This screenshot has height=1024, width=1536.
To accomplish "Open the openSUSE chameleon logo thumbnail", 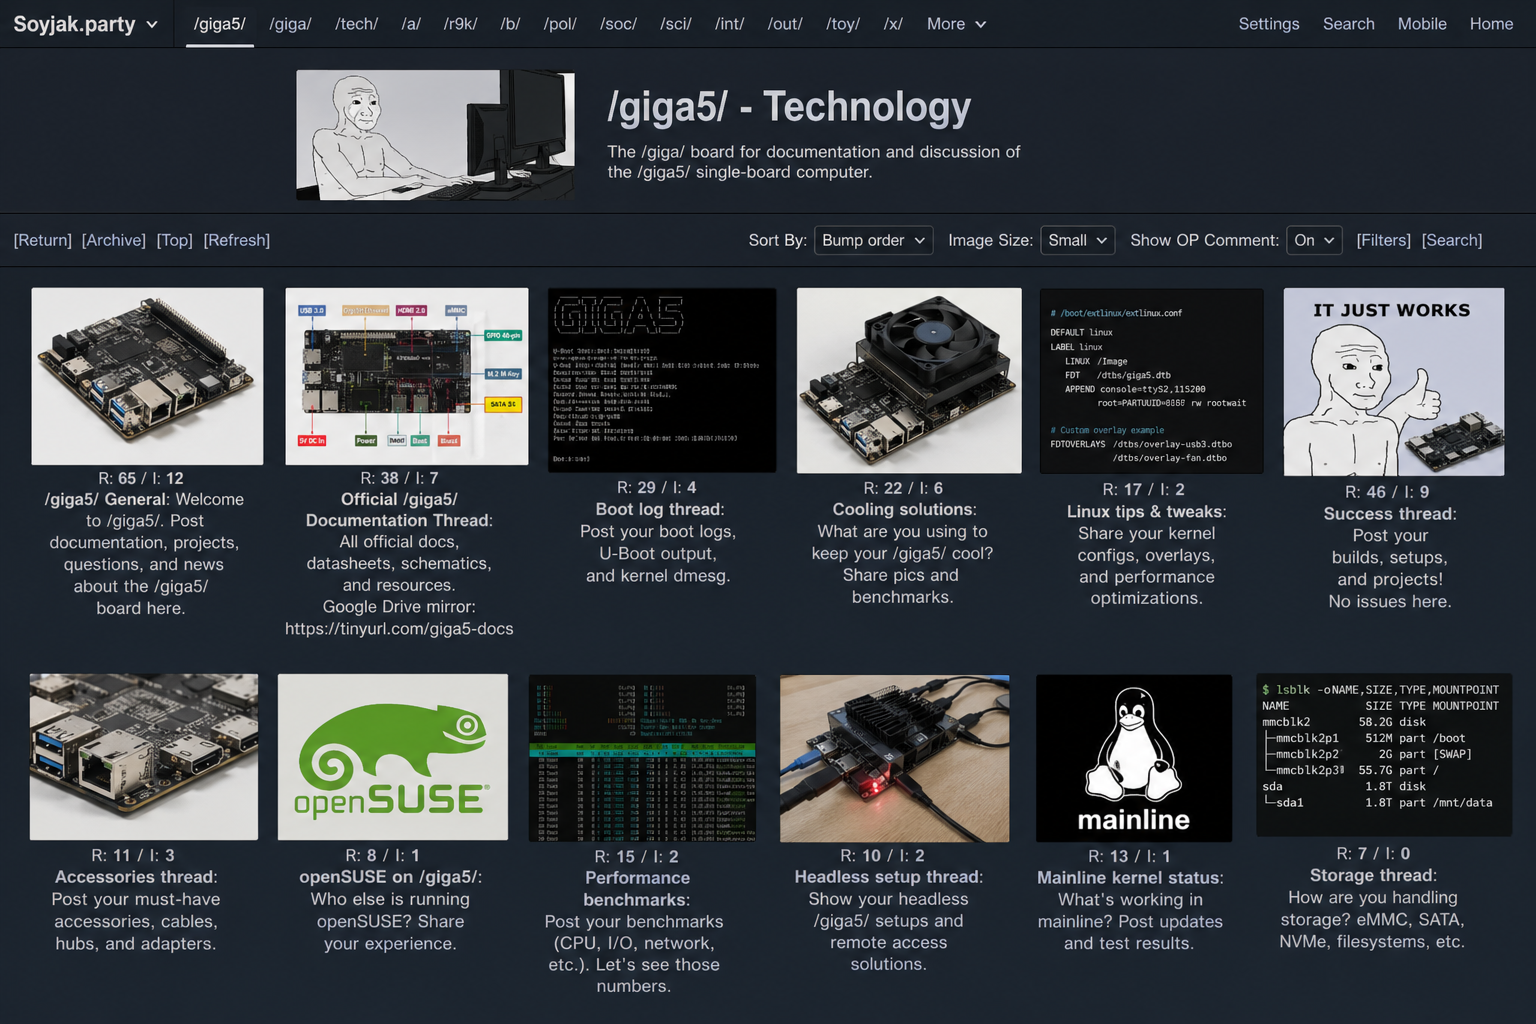I will (x=392, y=757).
